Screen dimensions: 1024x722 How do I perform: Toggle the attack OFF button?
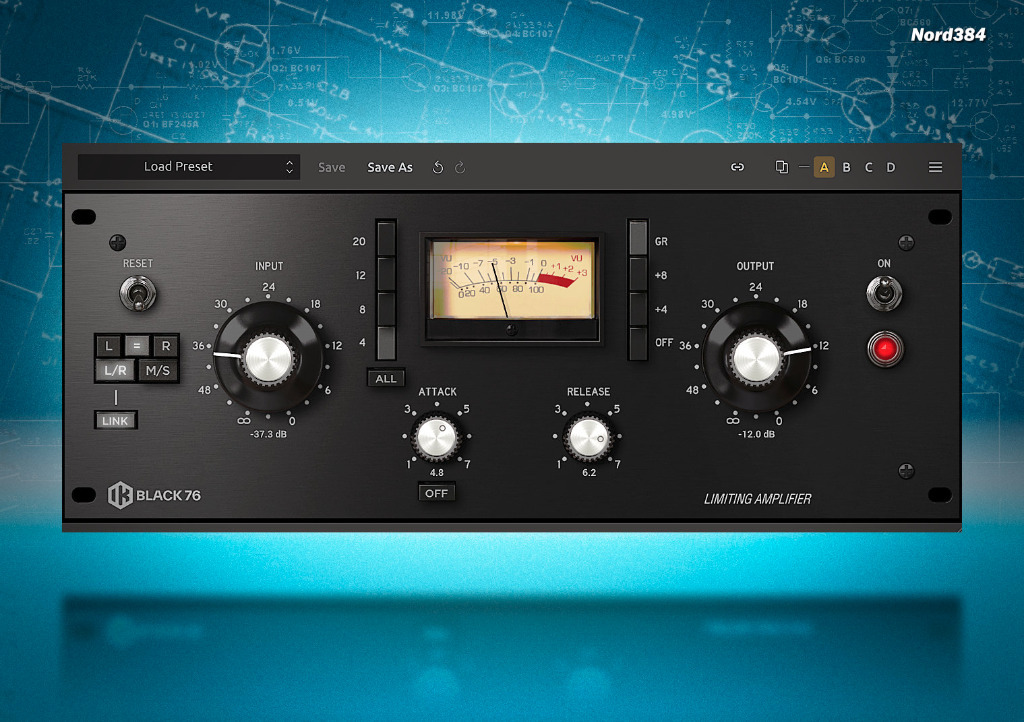tap(436, 493)
